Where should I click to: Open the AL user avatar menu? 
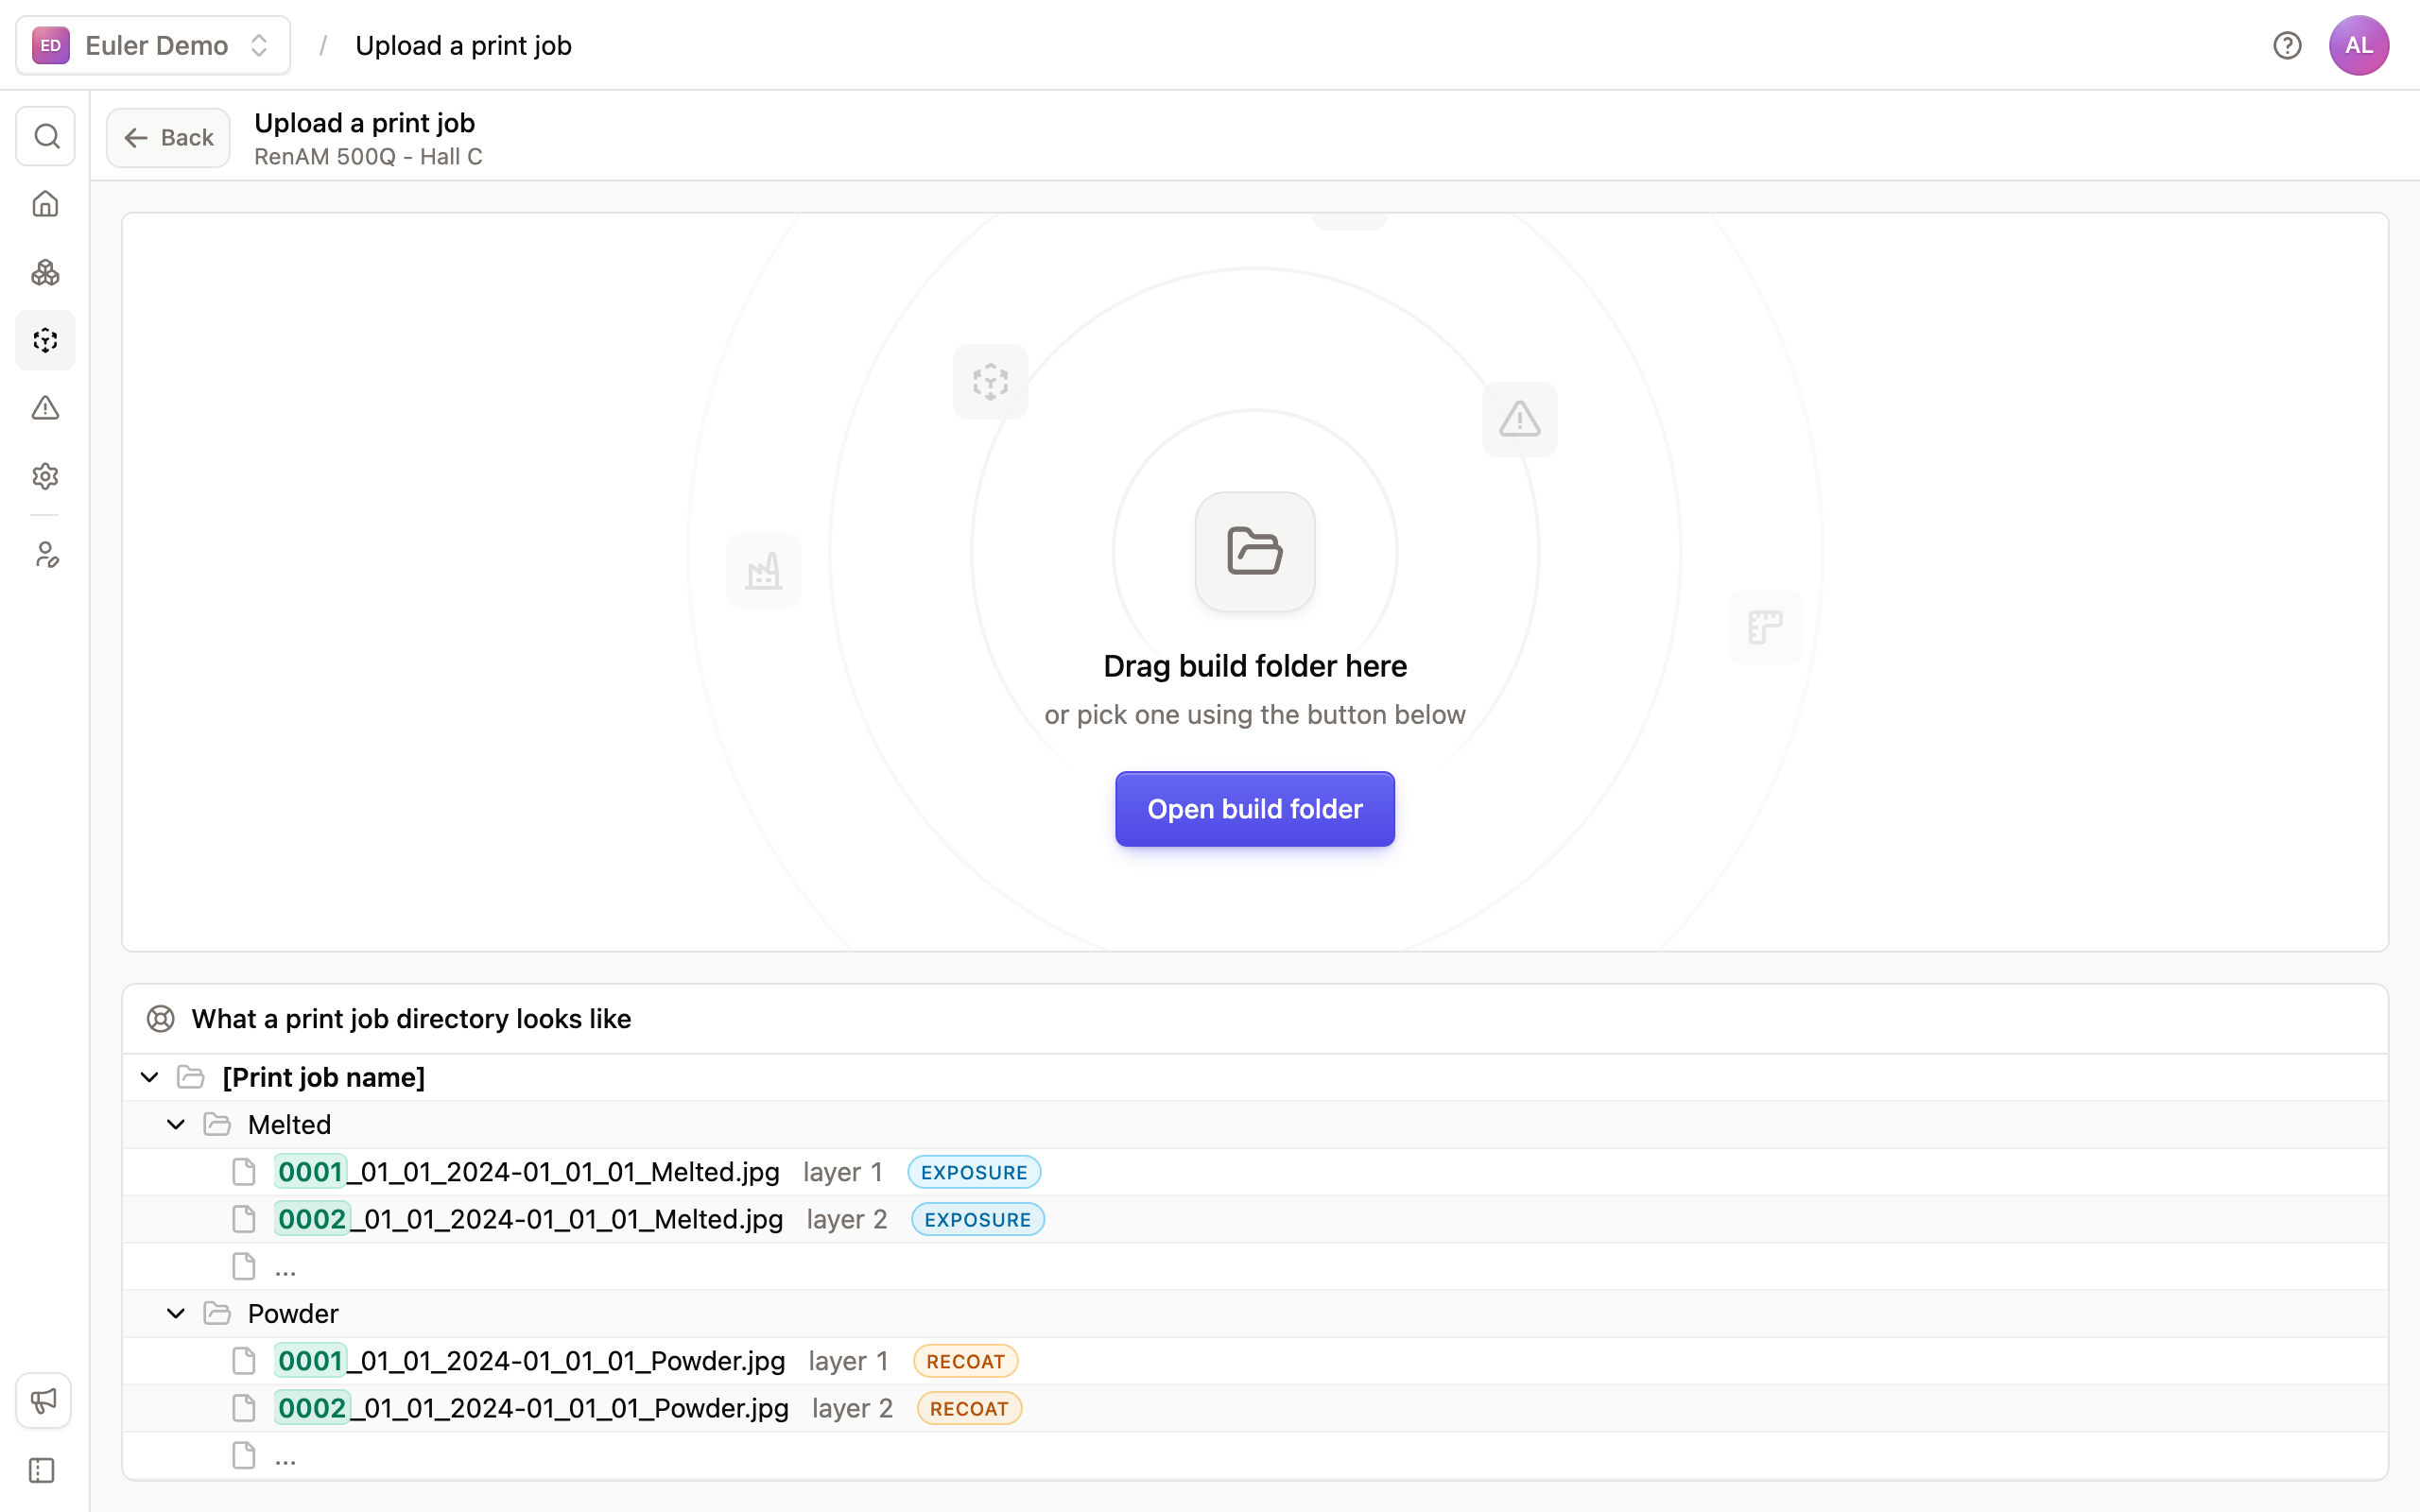click(x=2359, y=45)
